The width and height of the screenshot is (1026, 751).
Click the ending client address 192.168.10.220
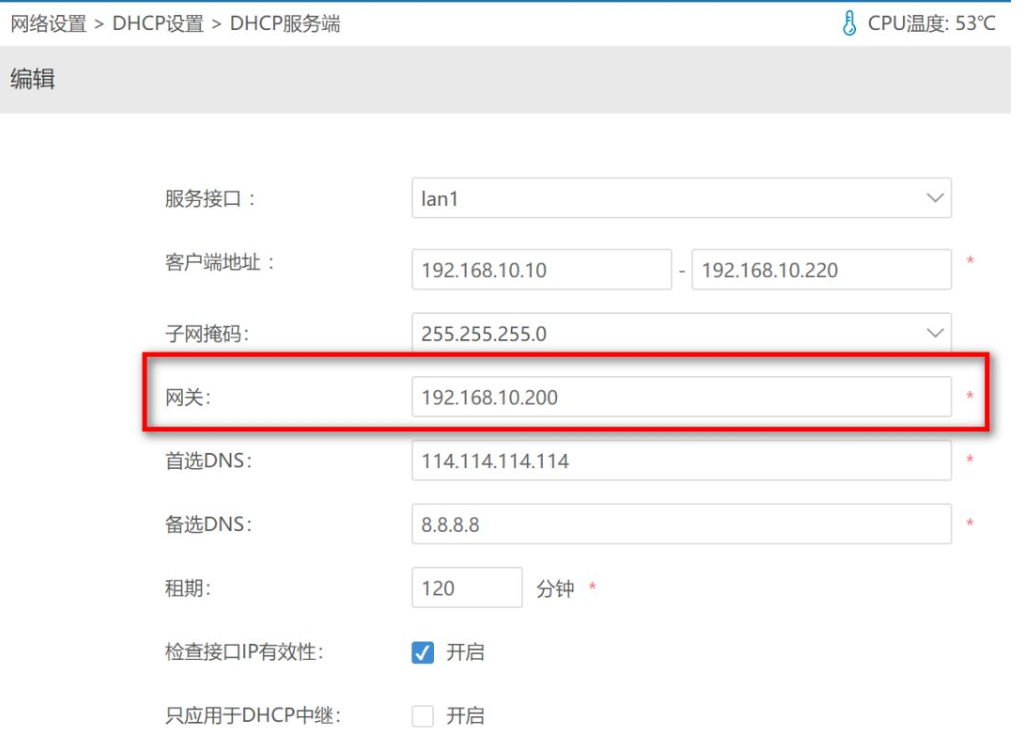coord(820,269)
